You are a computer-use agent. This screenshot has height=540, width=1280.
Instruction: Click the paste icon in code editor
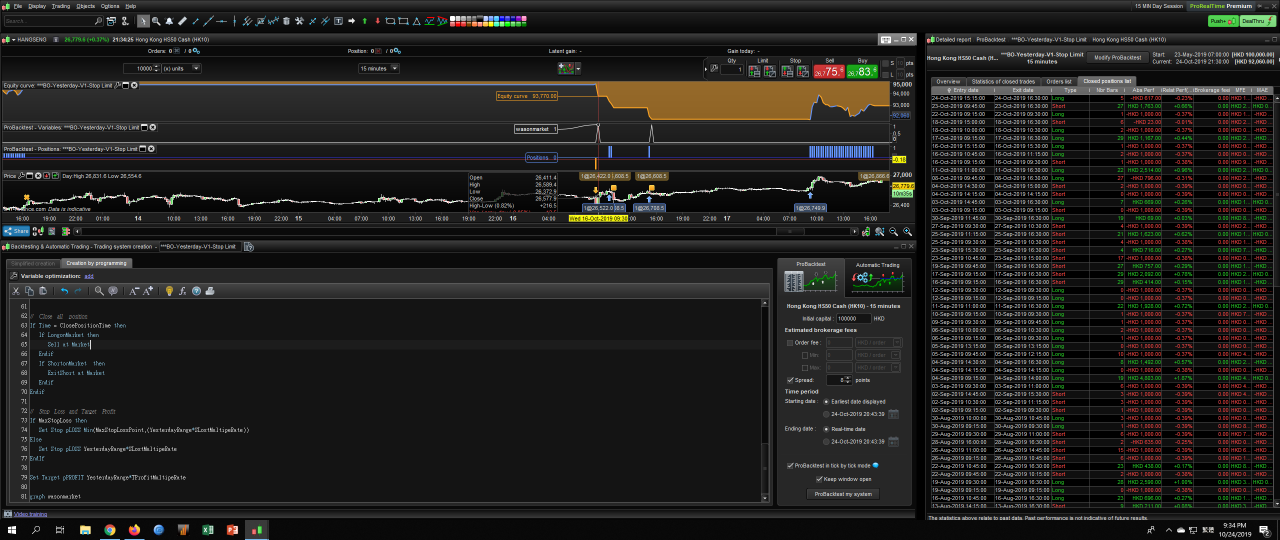pyautogui.click(x=43, y=291)
